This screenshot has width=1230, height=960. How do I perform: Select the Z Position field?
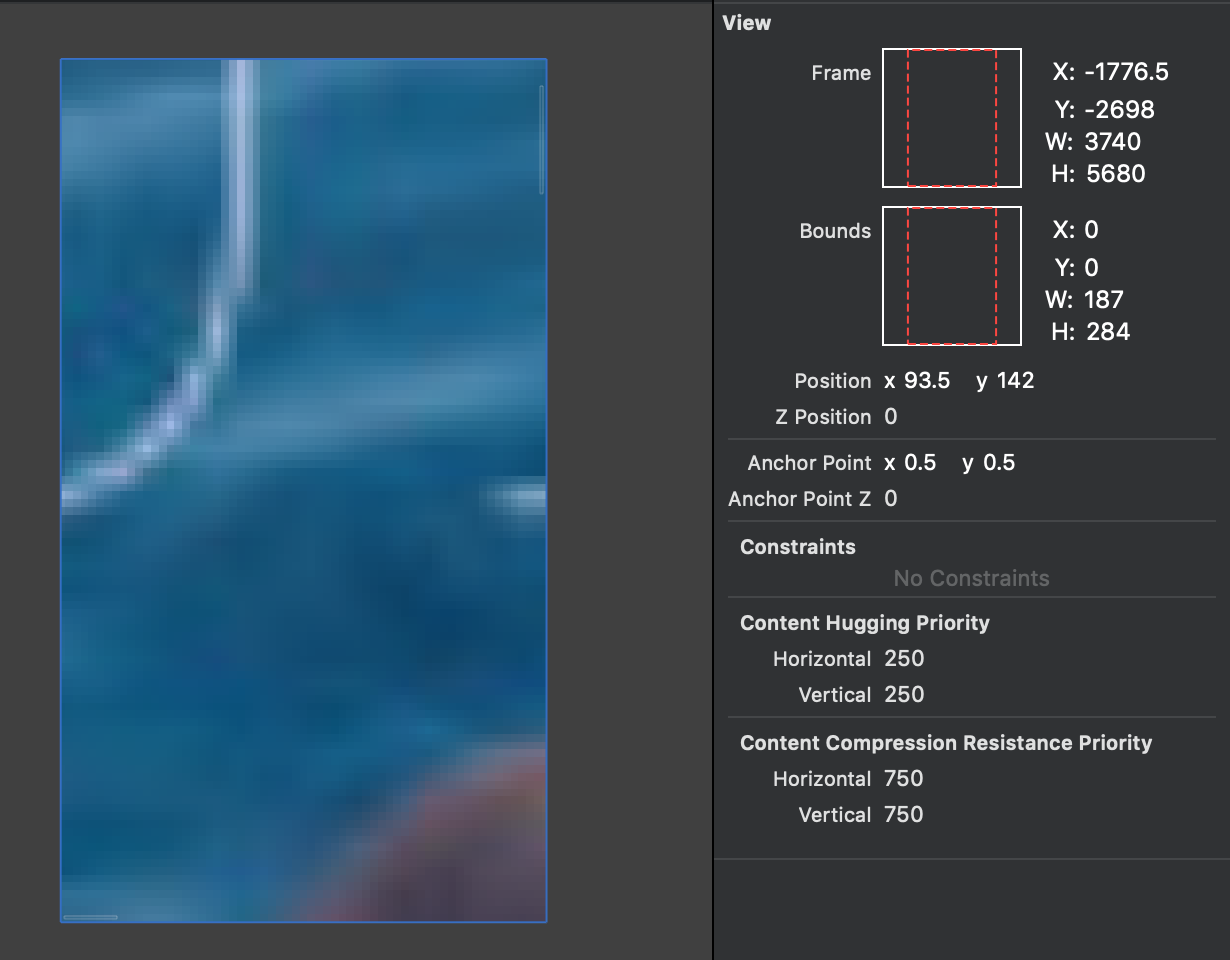890,416
